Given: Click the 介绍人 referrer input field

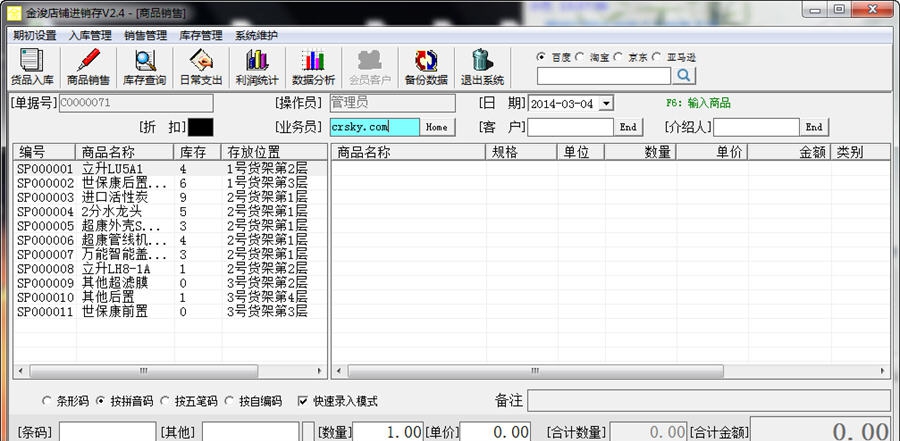Looking at the screenshot, I should pyautogui.click(x=757, y=127).
